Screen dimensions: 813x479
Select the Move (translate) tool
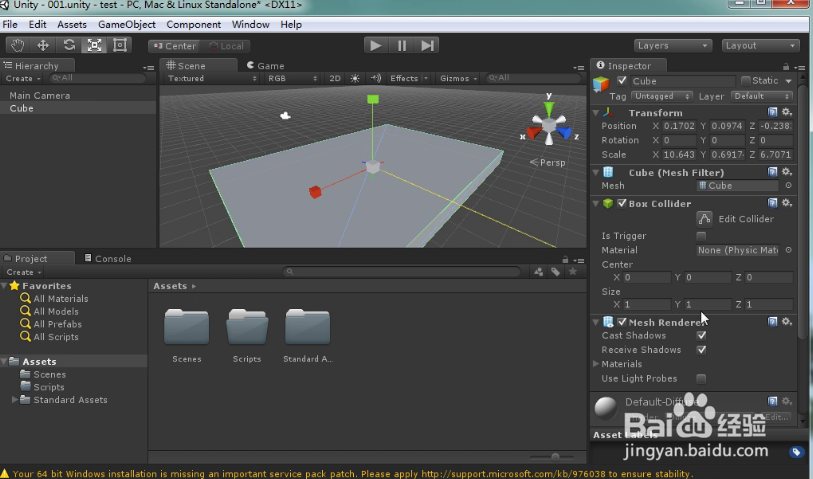tap(43, 45)
